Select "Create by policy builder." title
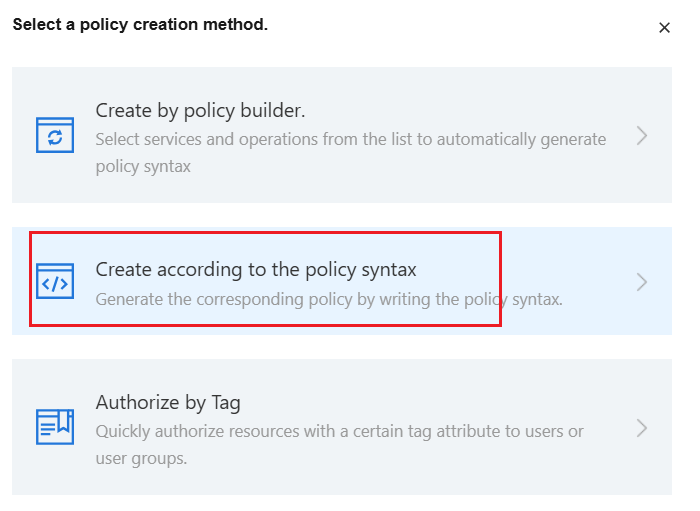Screen dimensions: 700x511 [200, 110]
